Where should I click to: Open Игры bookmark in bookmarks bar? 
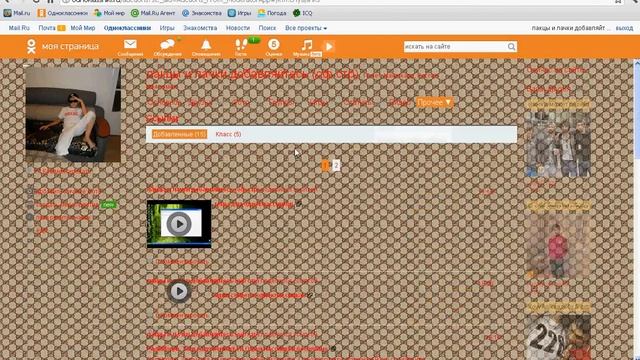240,13
